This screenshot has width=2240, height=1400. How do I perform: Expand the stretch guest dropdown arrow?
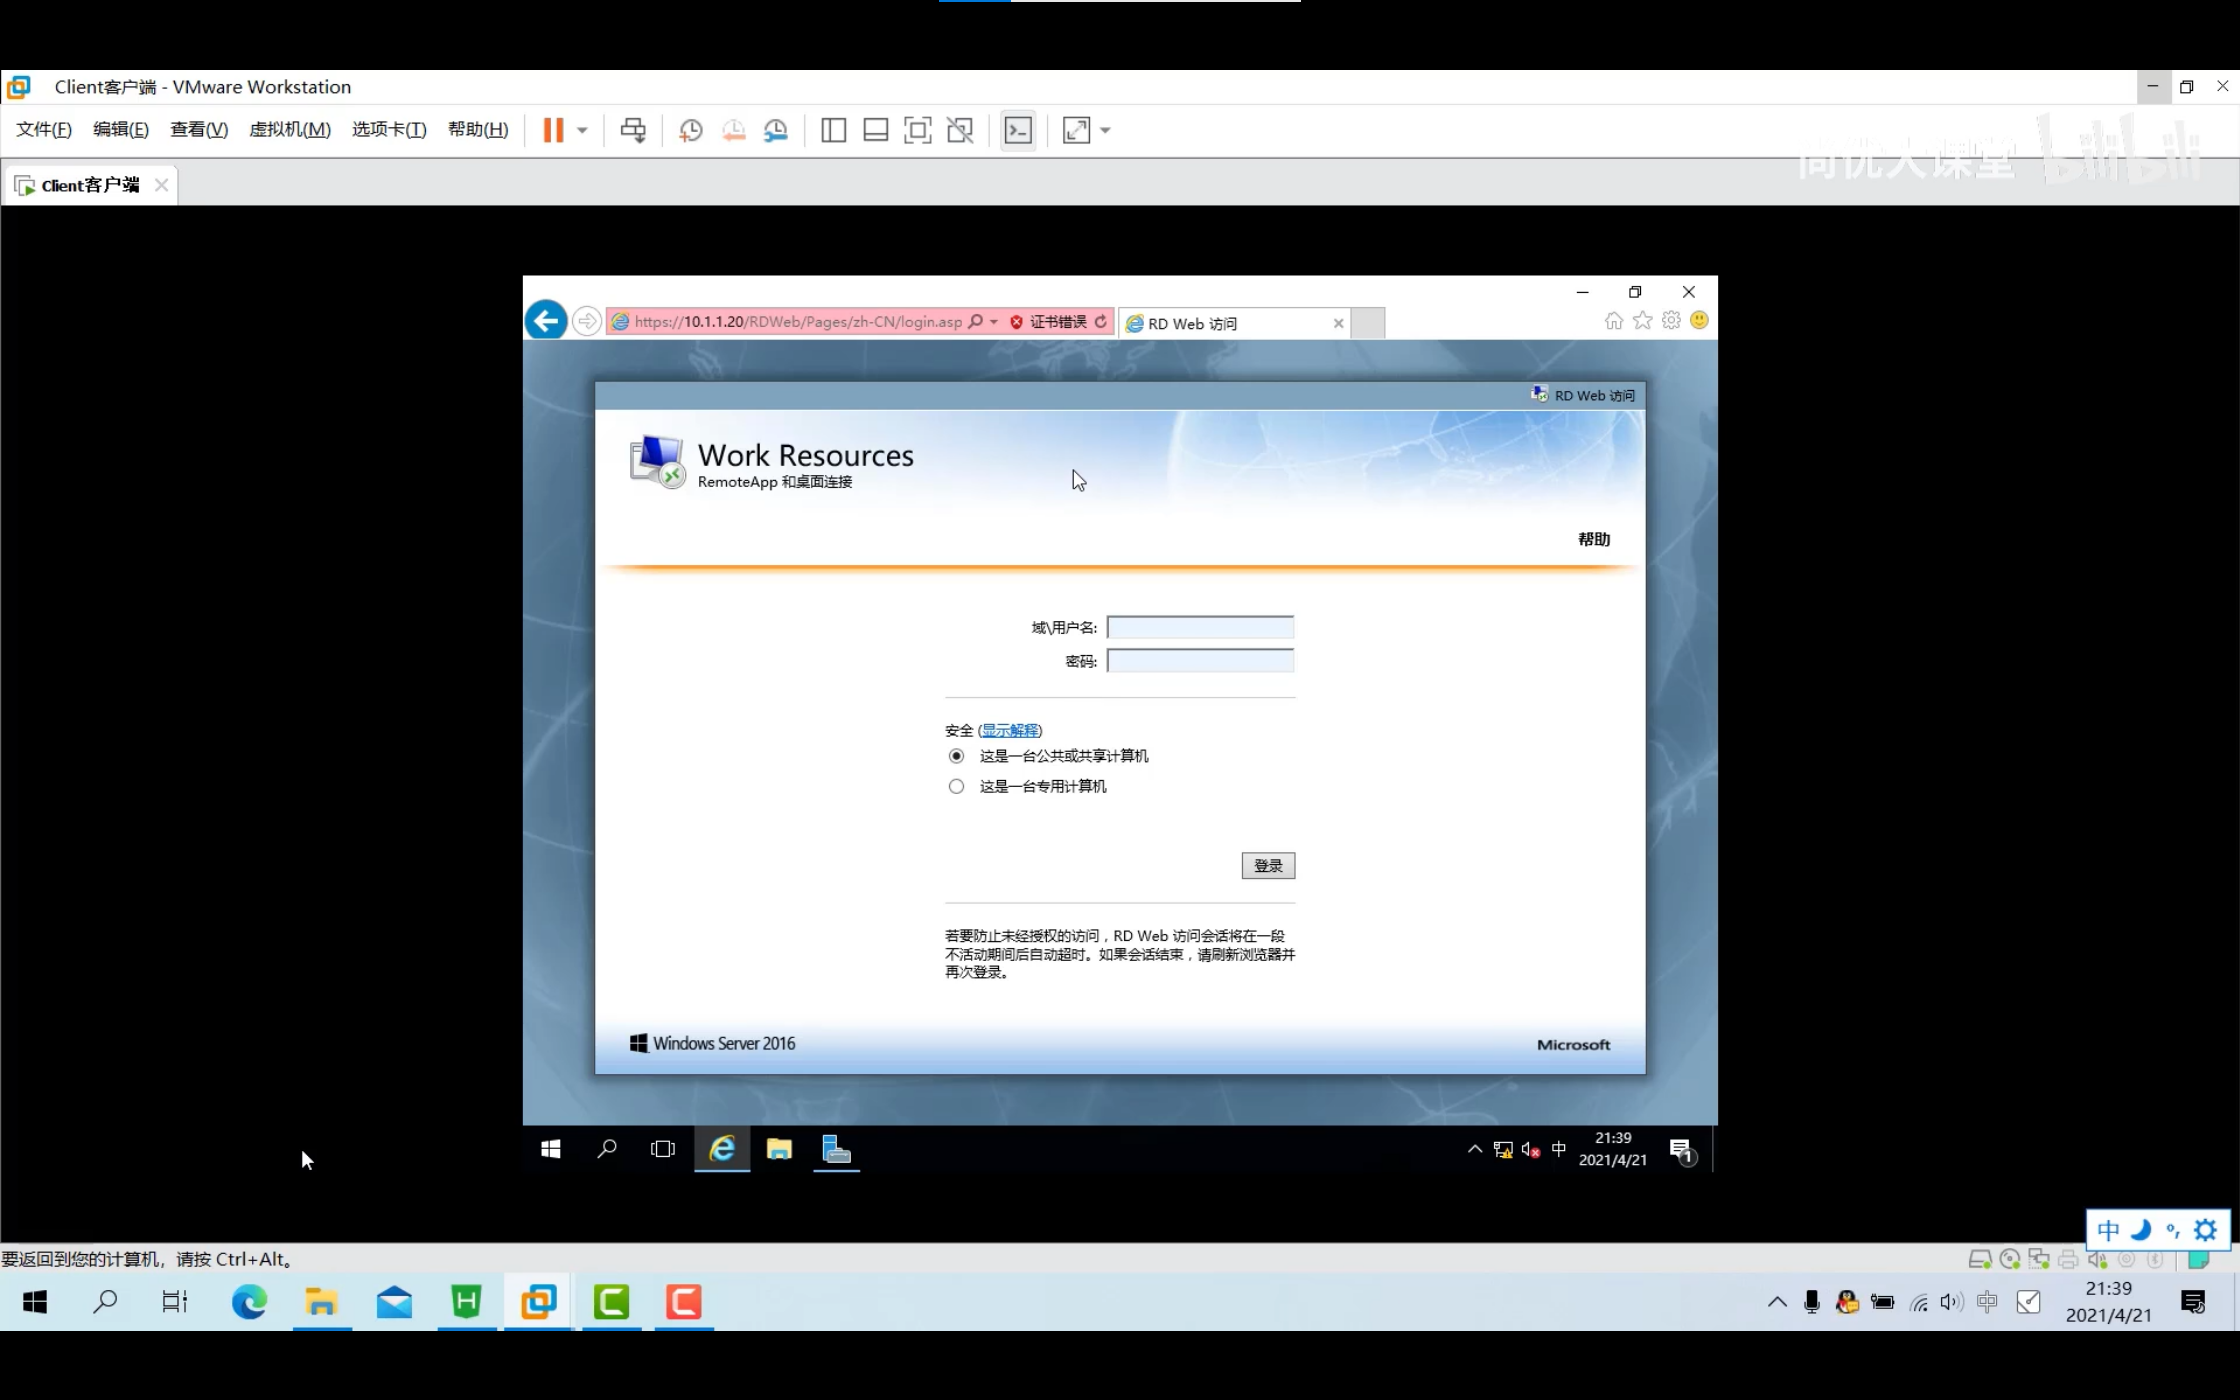[x=1105, y=130]
